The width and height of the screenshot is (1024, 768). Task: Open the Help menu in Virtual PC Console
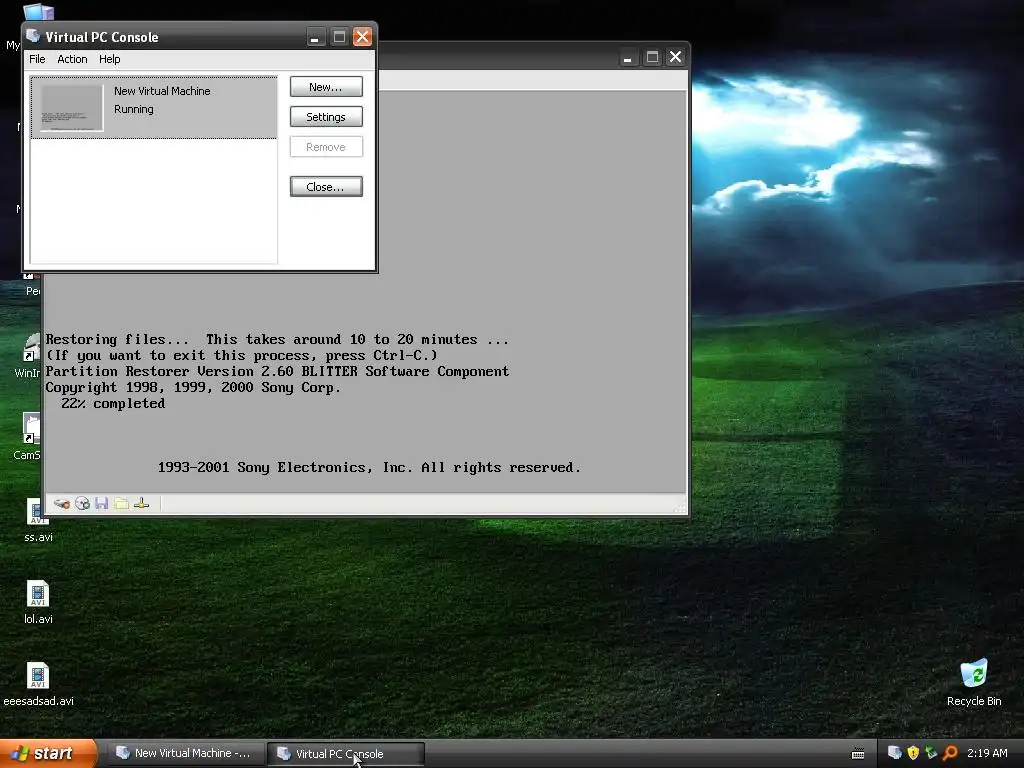(110, 59)
